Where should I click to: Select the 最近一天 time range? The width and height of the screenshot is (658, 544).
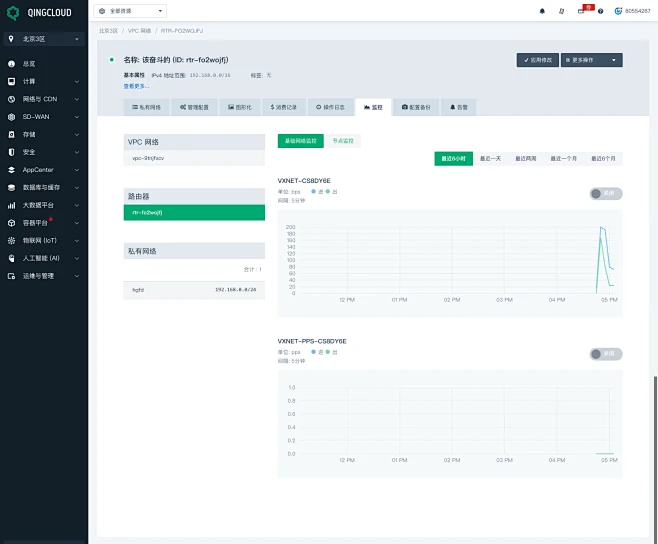(x=491, y=158)
